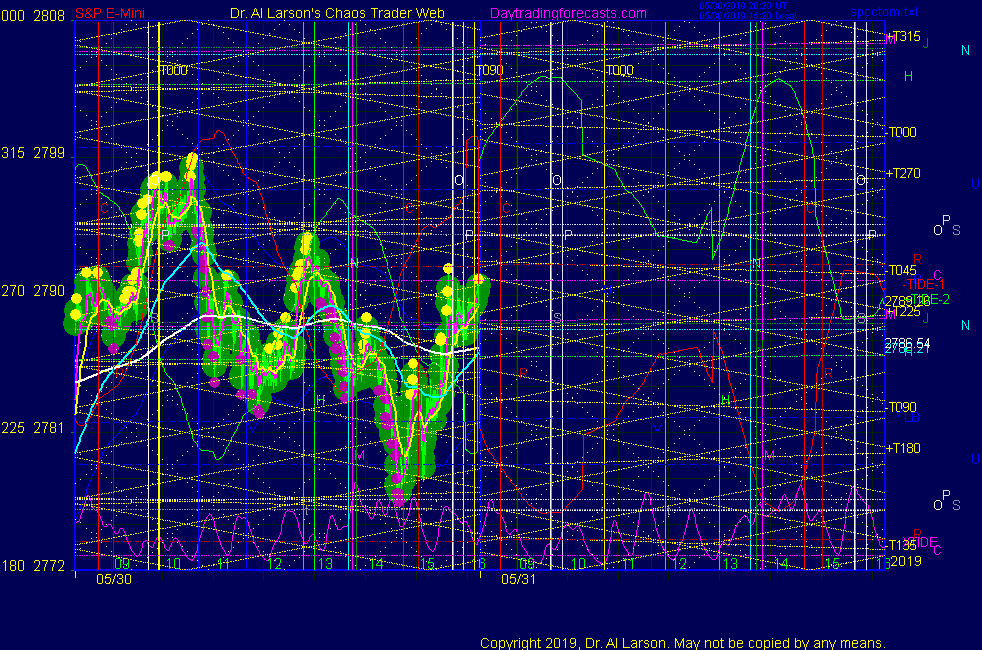
Task: Click the "05/30/2019 15:20 Local" timestamp
Action: pyautogui.click(x=748, y=16)
